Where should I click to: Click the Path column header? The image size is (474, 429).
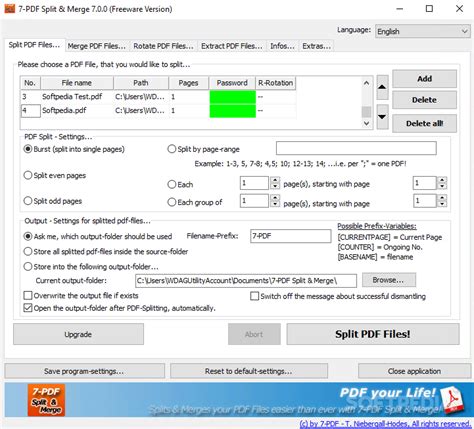click(141, 83)
